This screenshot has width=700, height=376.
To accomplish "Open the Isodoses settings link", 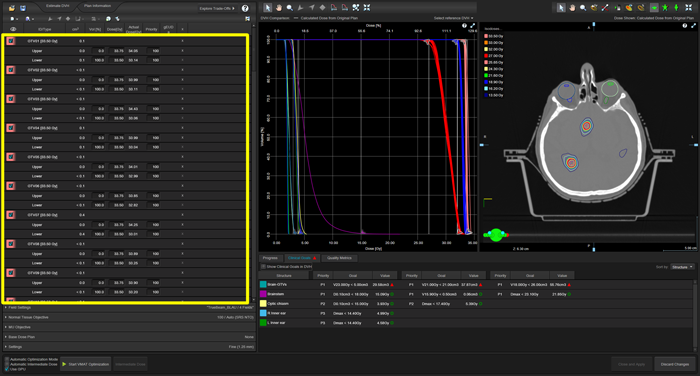I will [493, 29].
